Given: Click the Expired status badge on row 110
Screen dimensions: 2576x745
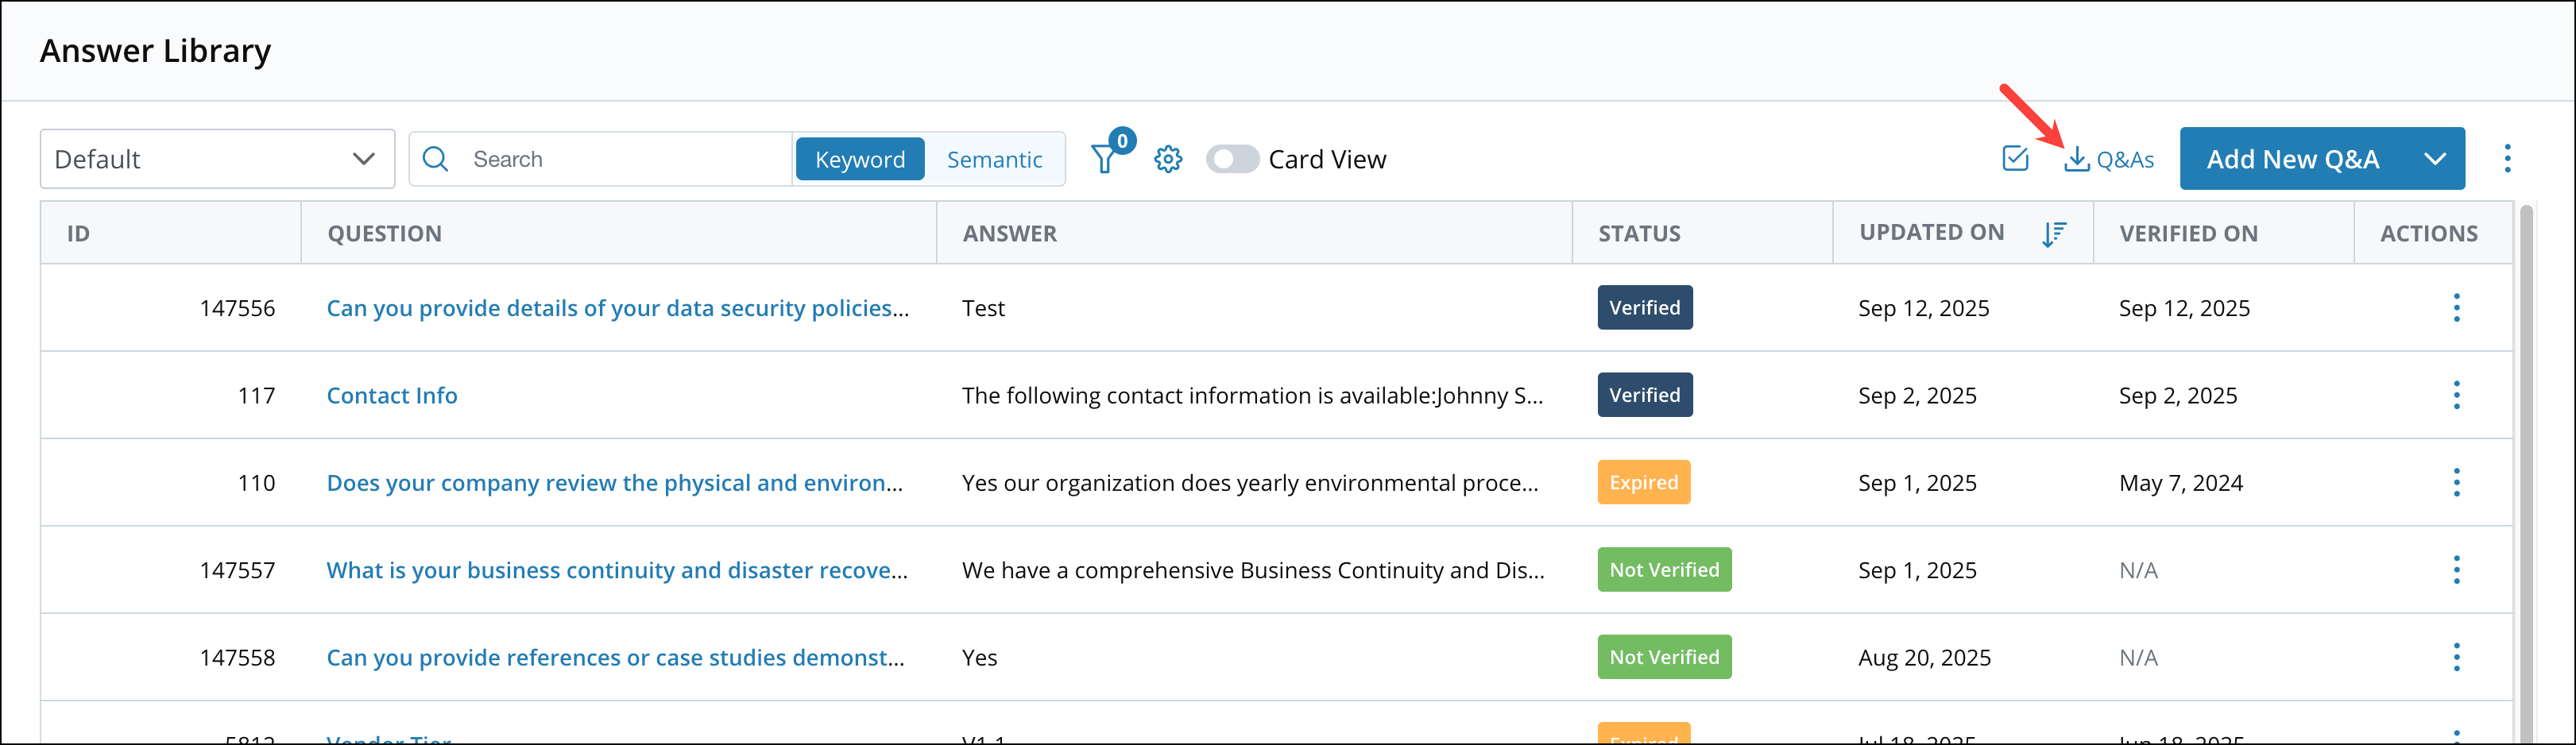Looking at the screenshot, I should pos(1644,482).
